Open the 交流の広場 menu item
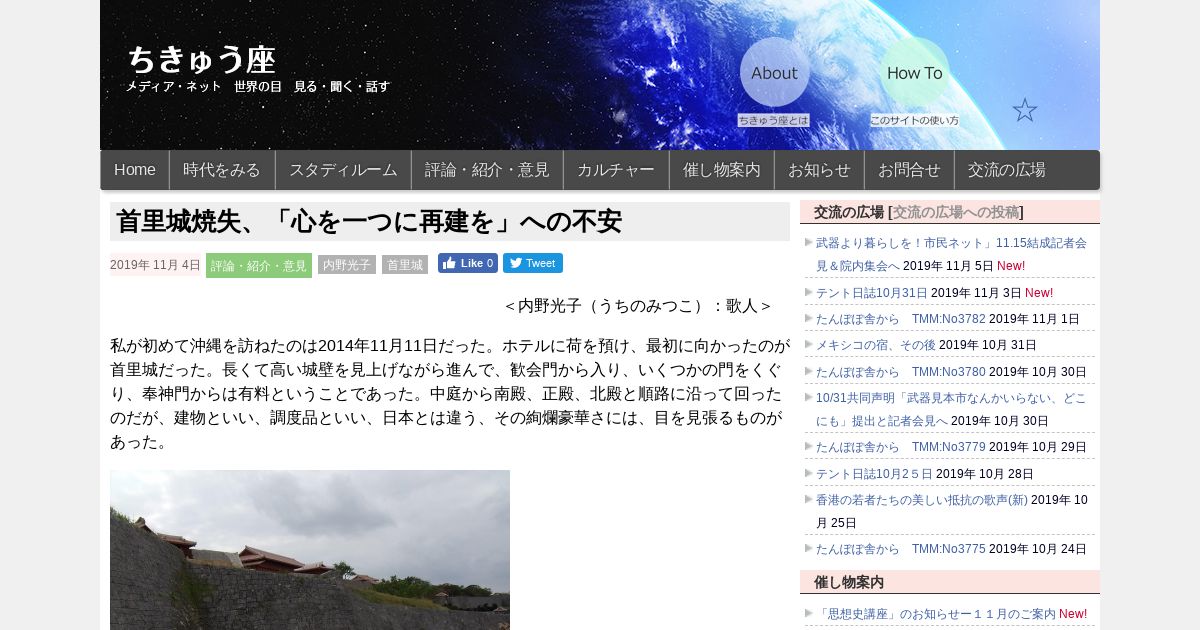The width and height of the screenshot is (1200, 630). click(1006, 170)
